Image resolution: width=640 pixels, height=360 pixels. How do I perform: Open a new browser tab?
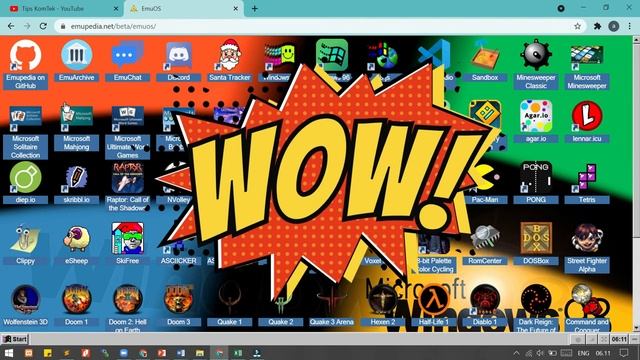click(x=255, y=9)
